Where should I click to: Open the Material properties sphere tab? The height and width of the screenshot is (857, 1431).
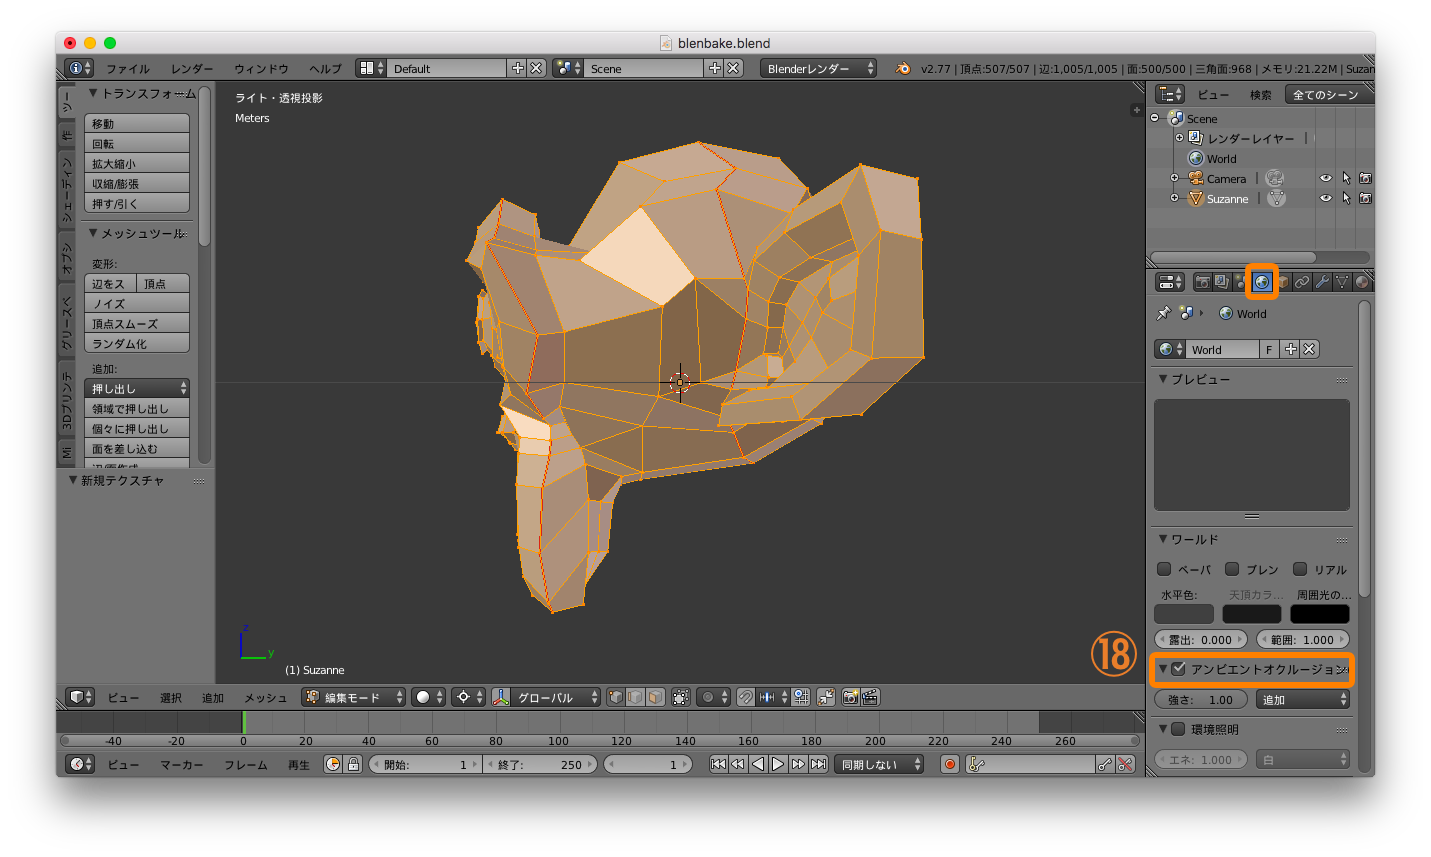1361,282
